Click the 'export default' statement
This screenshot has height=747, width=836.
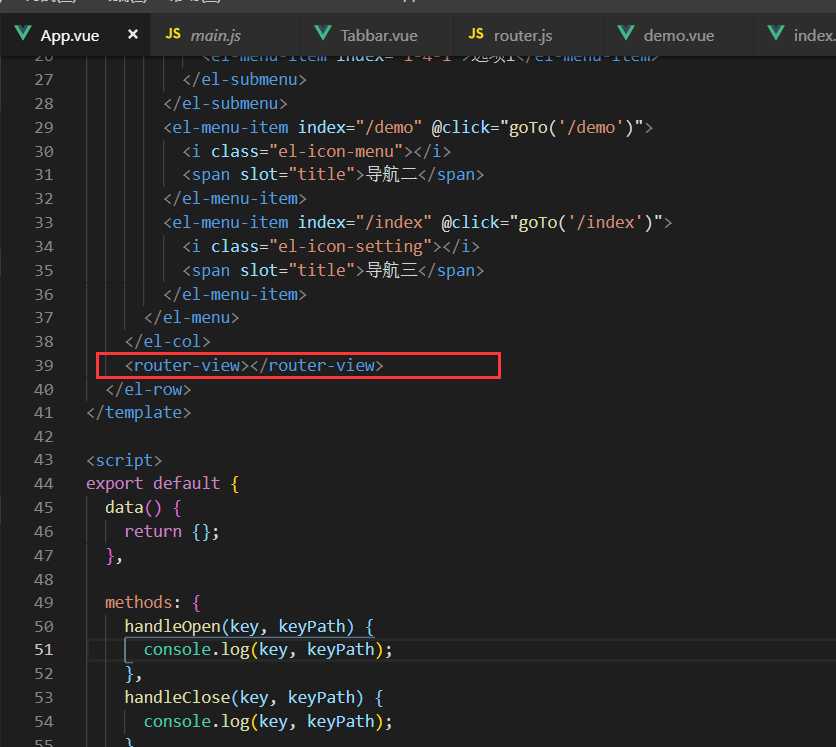[153, 484]
